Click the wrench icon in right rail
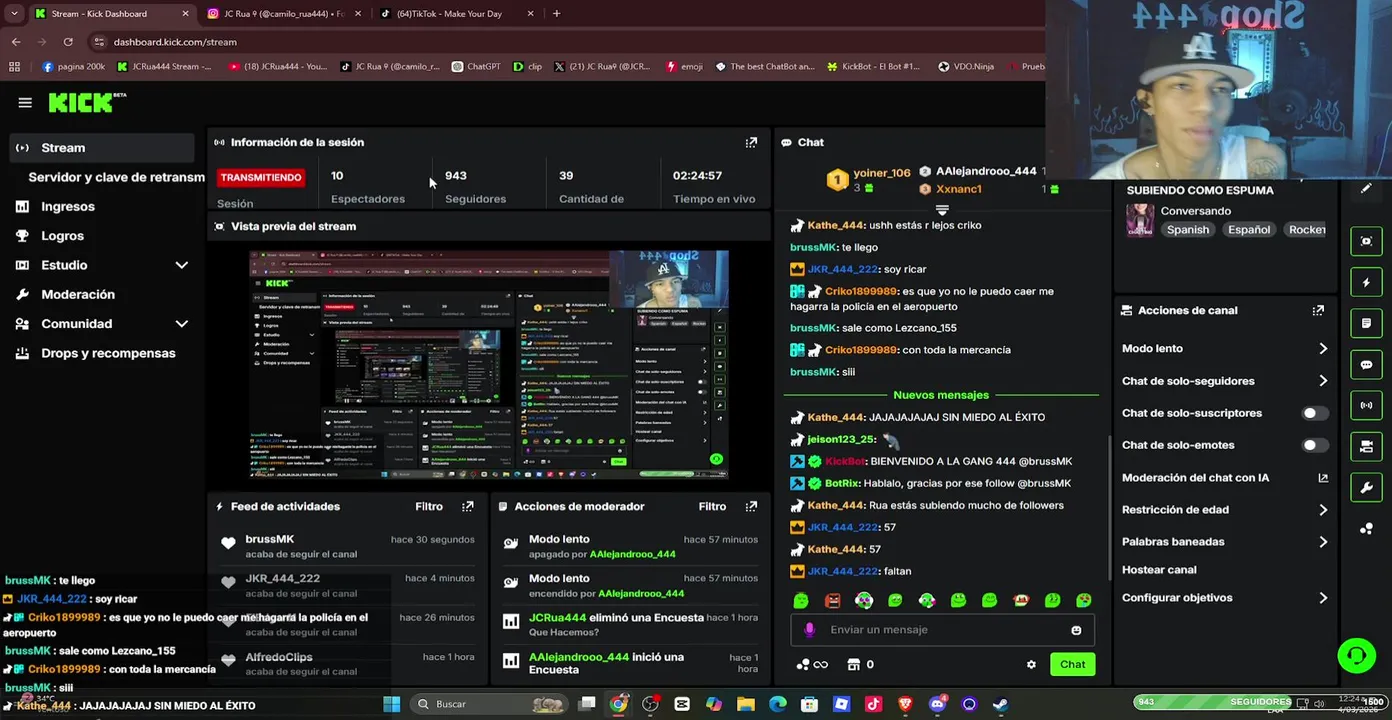The height and width of the screenshot is (720, 1392). pos(1366,487)
